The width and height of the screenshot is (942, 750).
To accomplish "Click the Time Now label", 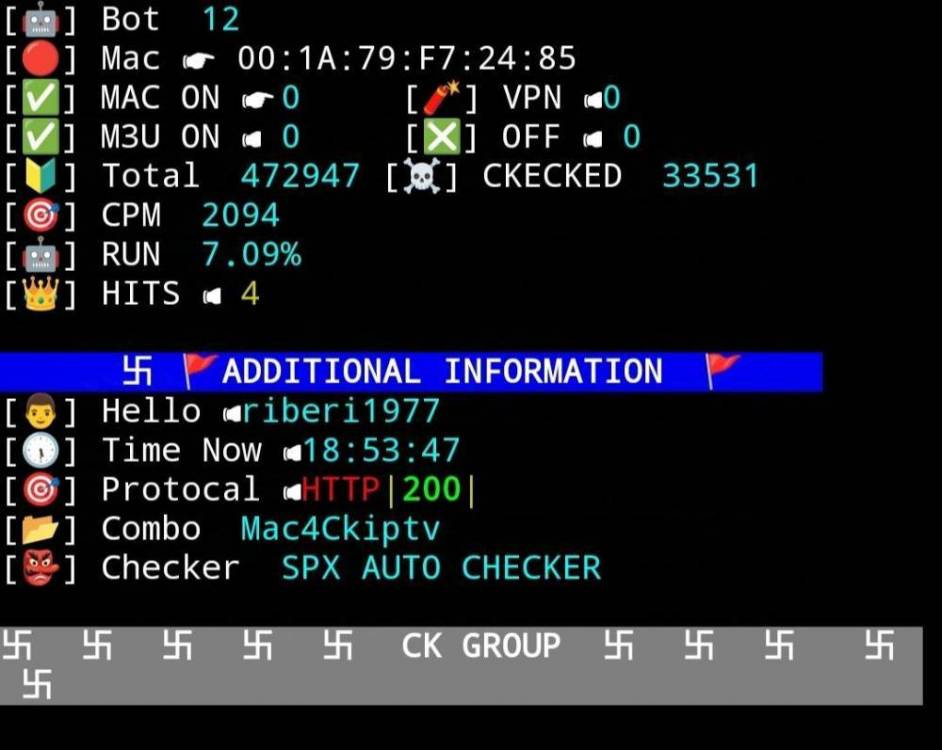I will (181, 450).
